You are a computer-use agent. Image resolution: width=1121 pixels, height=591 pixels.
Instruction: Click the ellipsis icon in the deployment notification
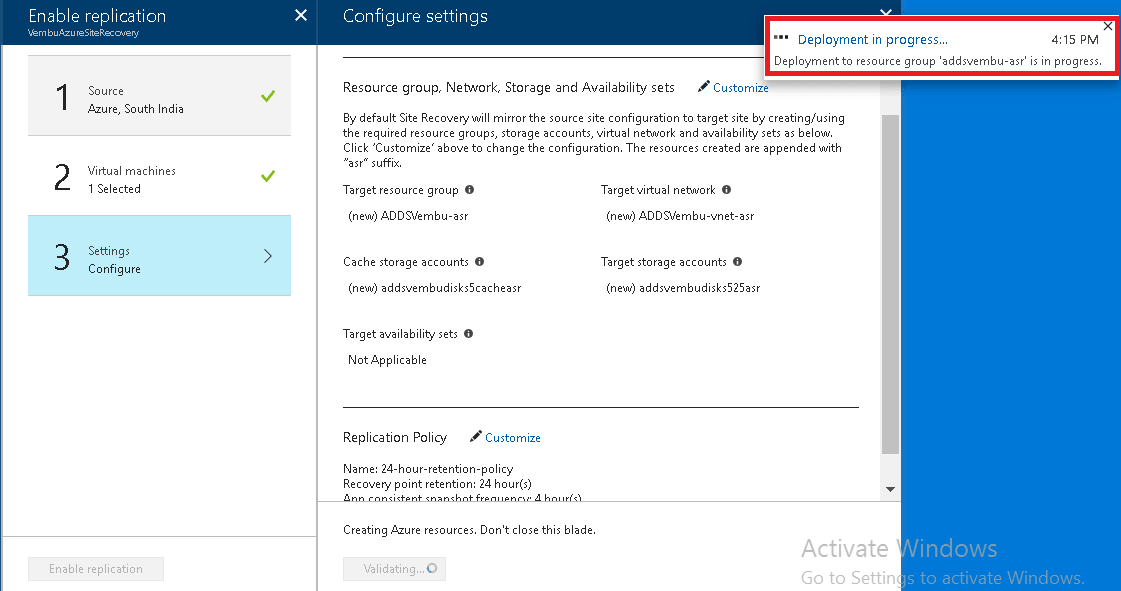pos(781,38)
